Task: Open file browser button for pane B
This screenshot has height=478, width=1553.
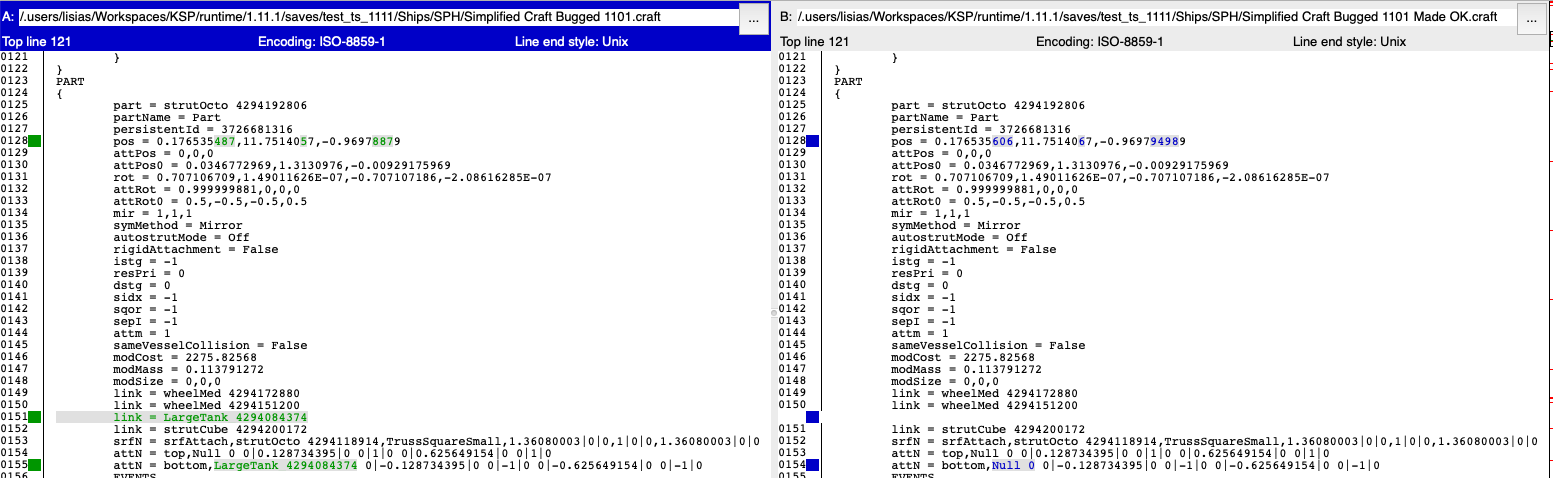Action: [1532, 18]
